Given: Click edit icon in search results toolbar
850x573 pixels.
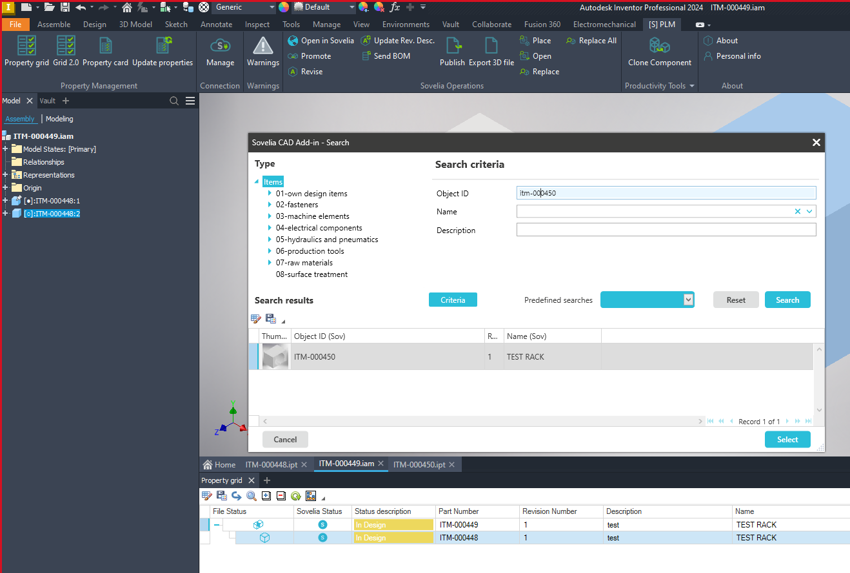Looking at the screenshot, I should tap(256, 319).
